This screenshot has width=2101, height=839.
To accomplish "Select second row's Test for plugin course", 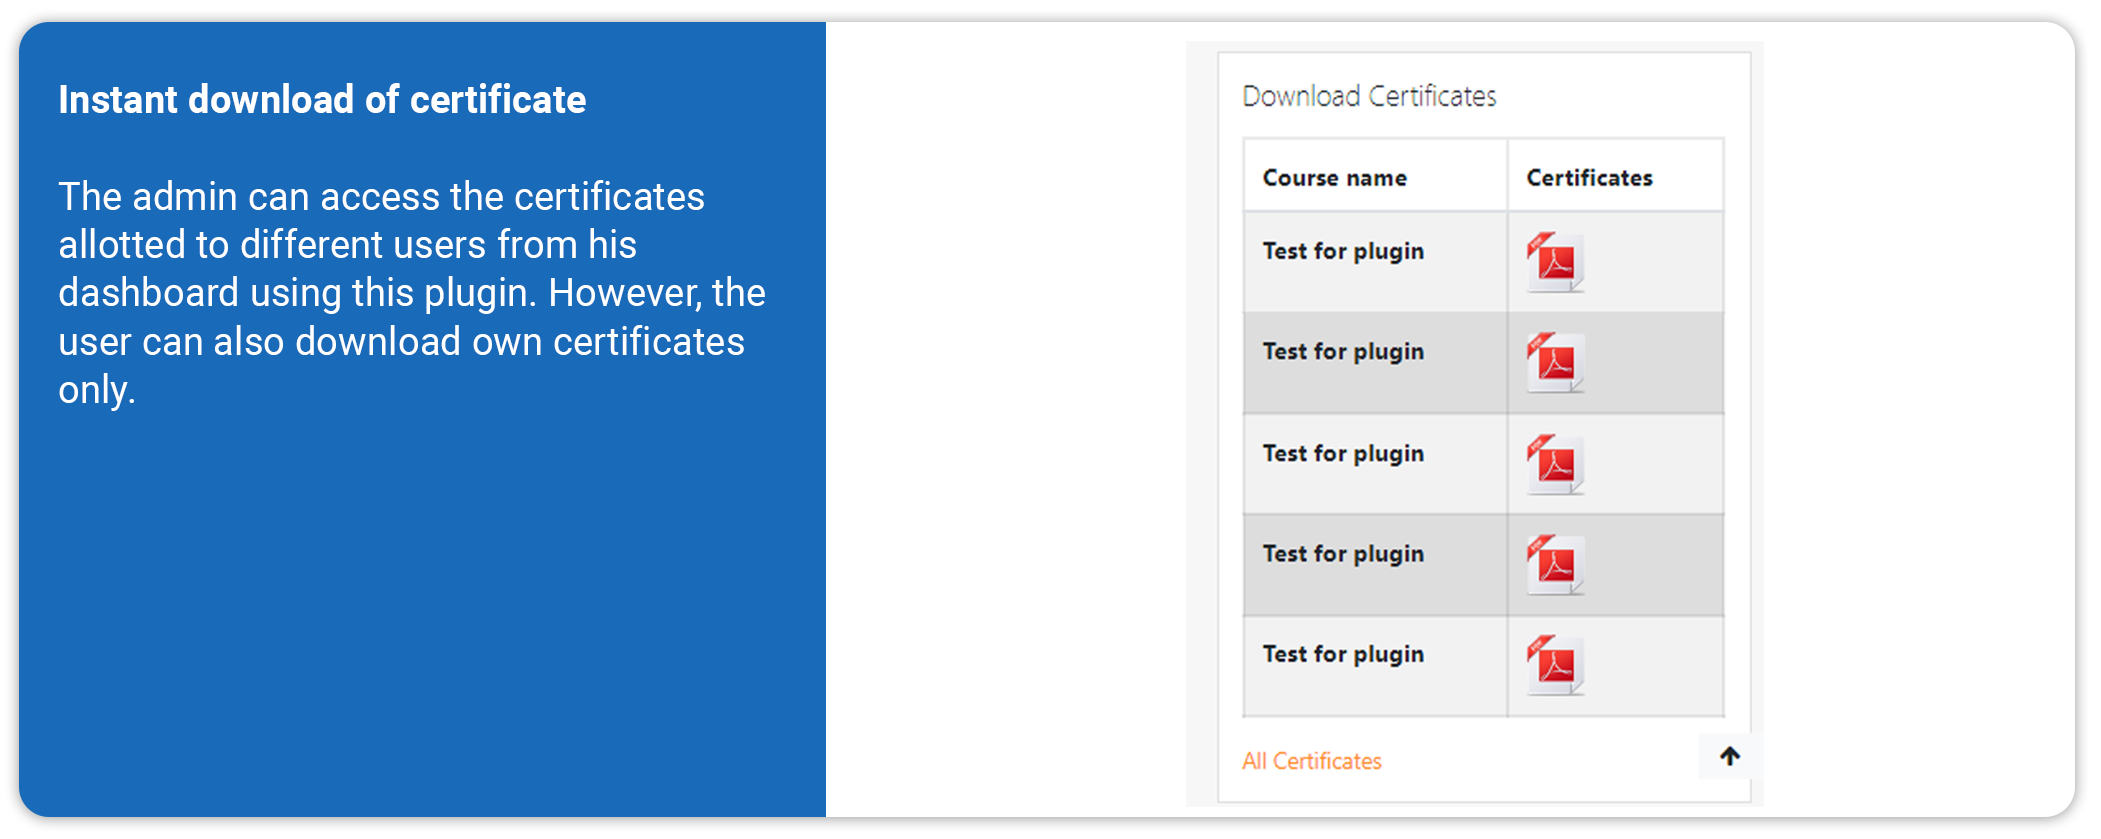I will (1342, 352).
